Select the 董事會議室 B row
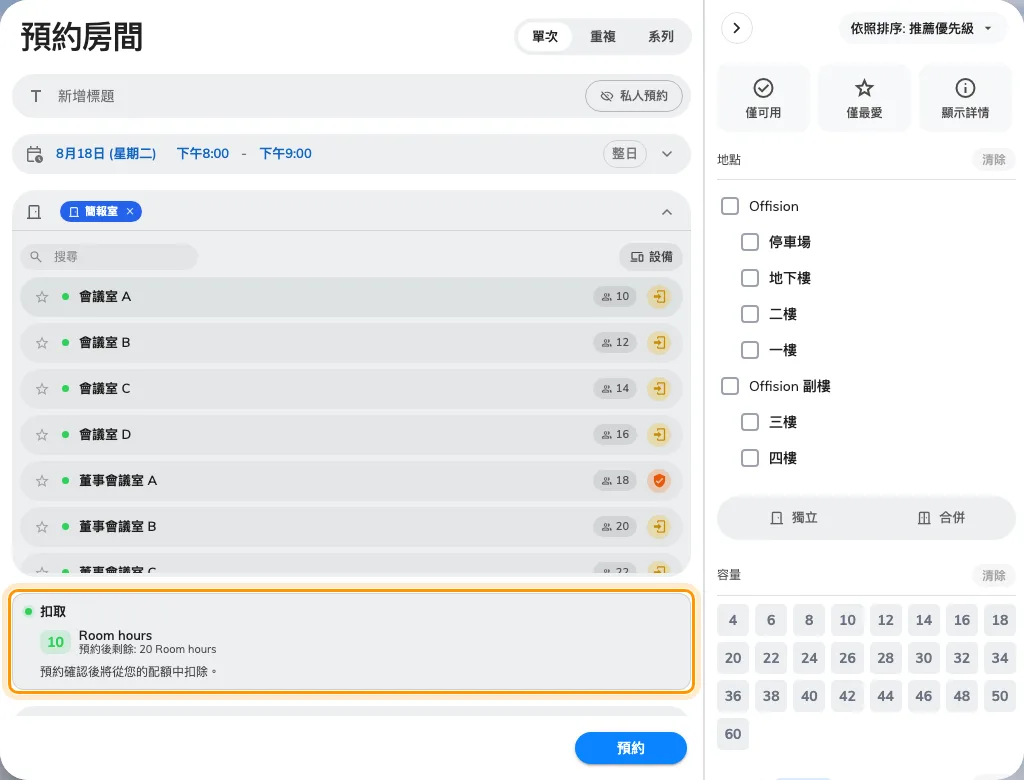This screenshot has width=1024, height=780. point(351,527)
